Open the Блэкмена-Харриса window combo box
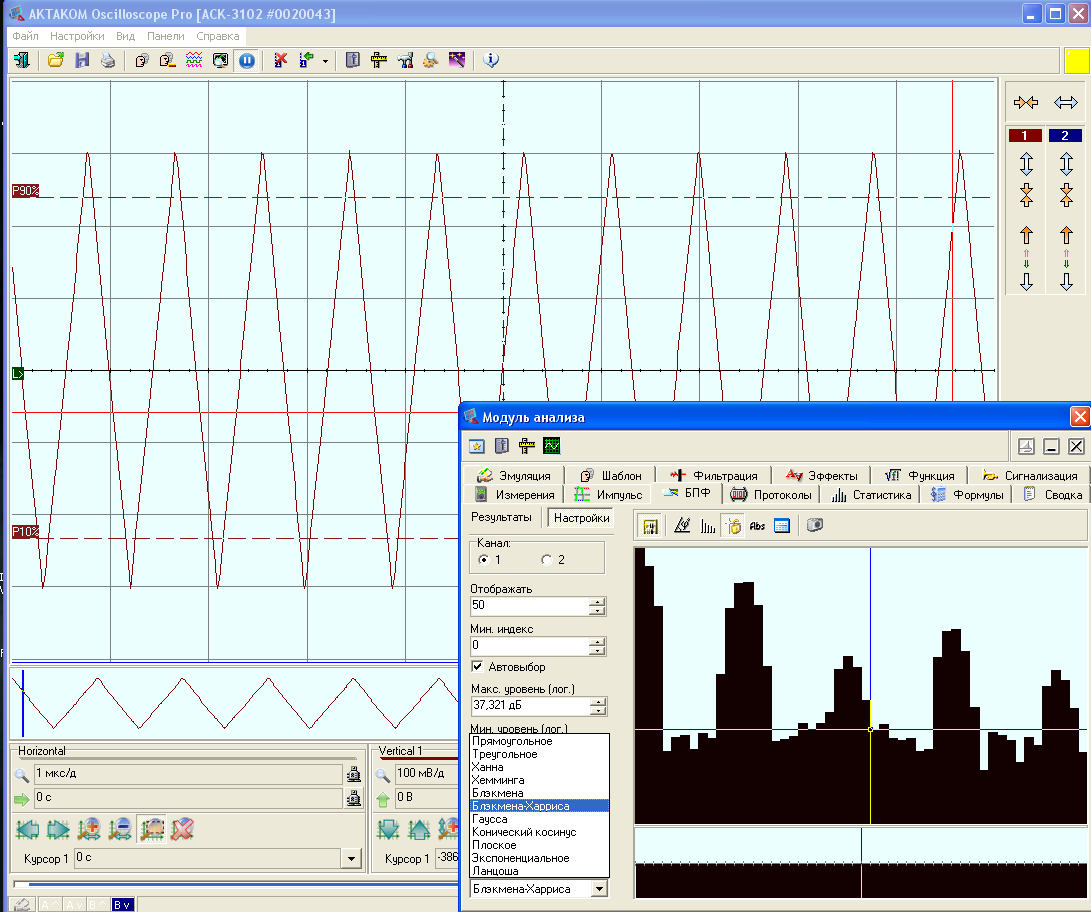Viewport: 1091px width, 912px height. [x=598, y=888]
